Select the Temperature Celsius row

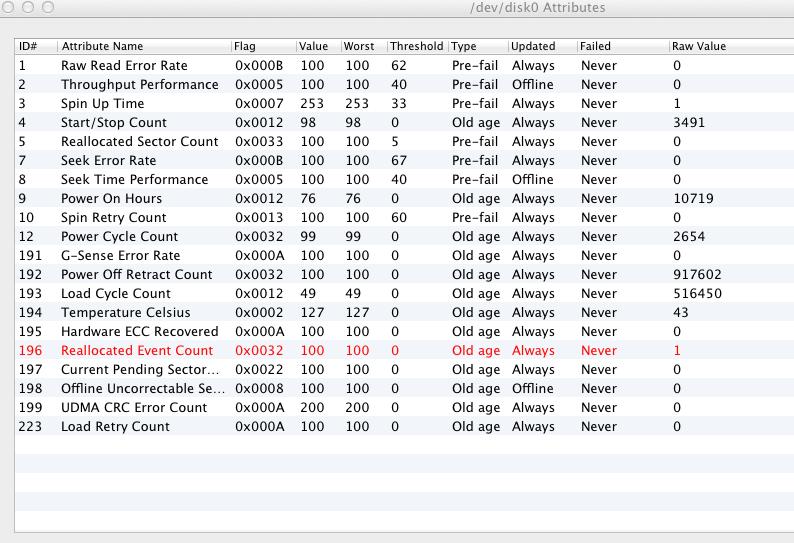coord(405,313)
